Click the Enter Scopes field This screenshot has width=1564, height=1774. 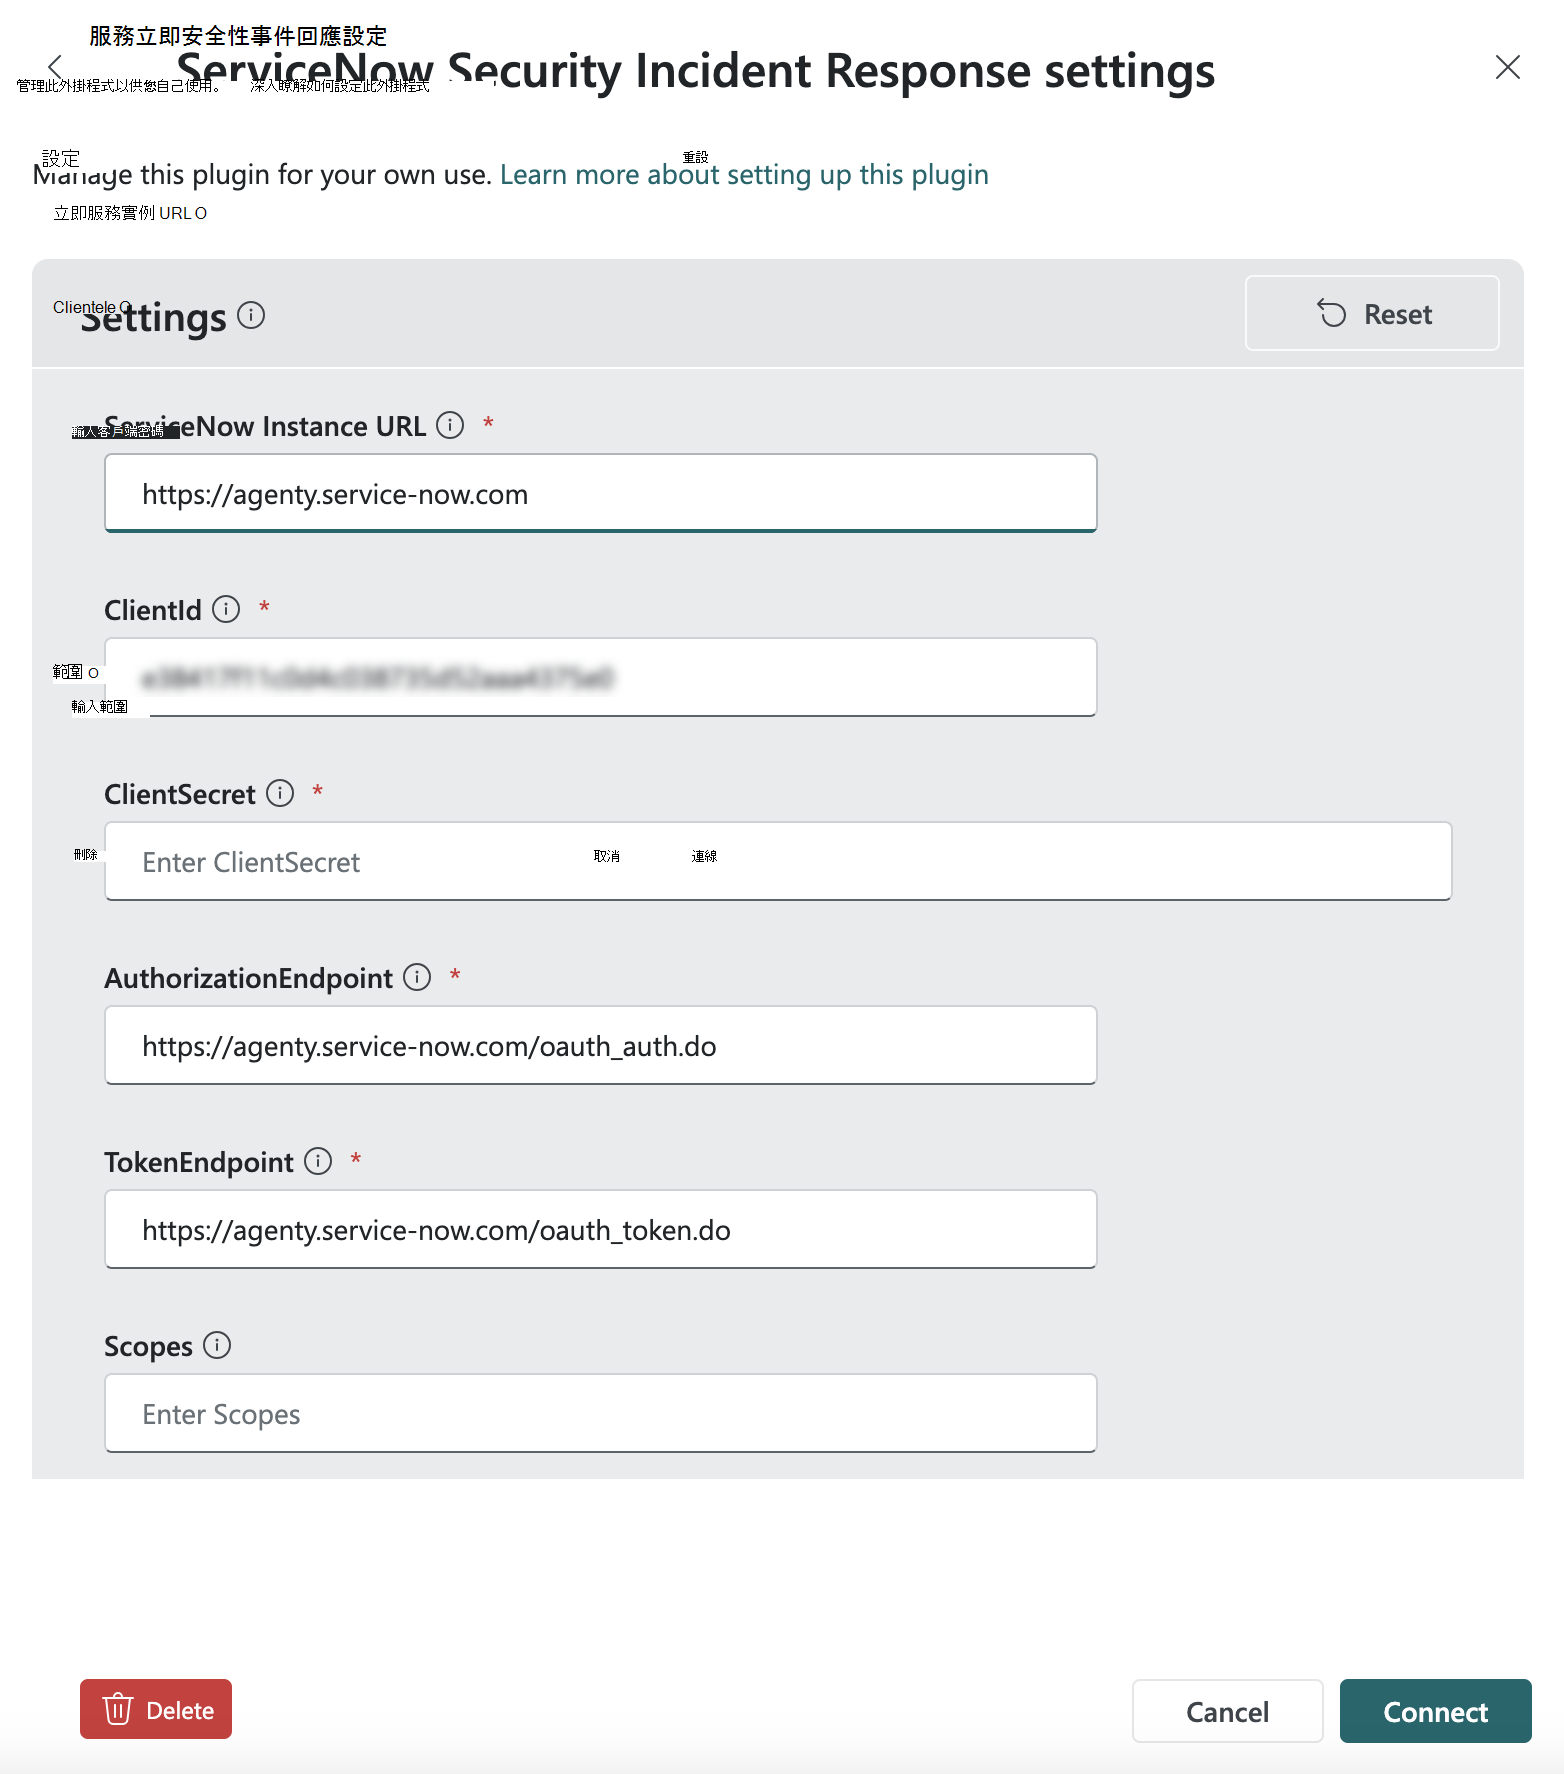[x=600, y=1414]
